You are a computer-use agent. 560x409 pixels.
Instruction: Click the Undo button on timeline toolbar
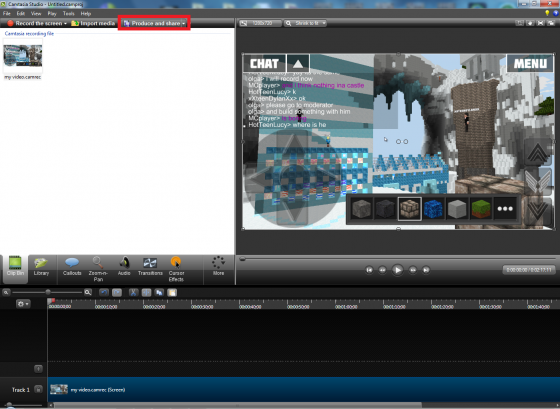pos(104,293)
